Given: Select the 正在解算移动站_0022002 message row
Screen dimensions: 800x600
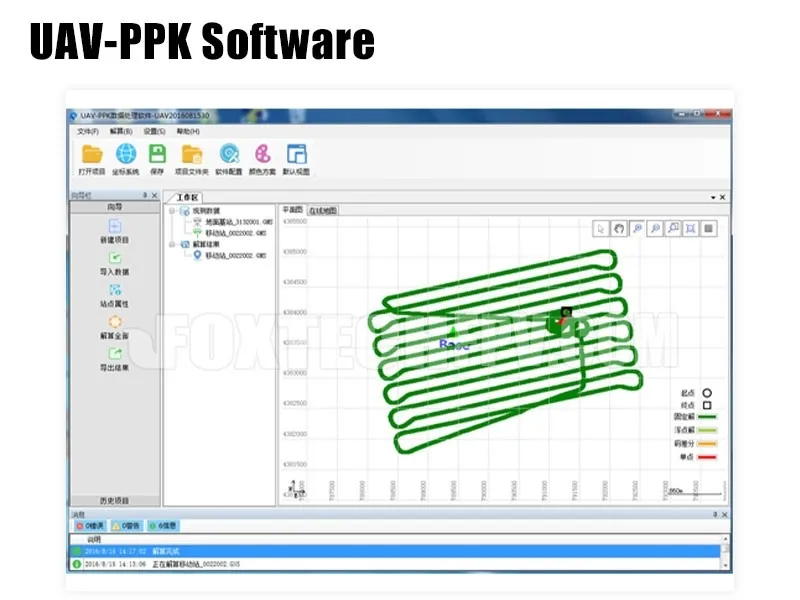Looking at the screenshot, I should pos(395,564).
